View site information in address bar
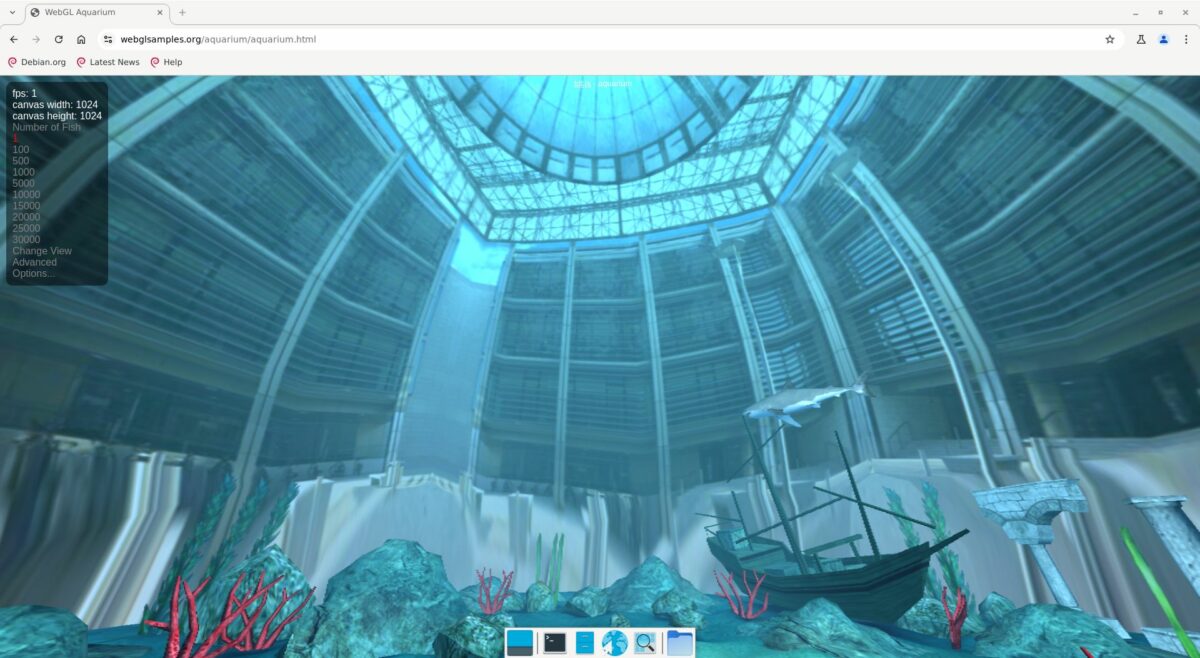Viewport: 1200px width, 658px height. pyautogui.click(x=108, y=39)
